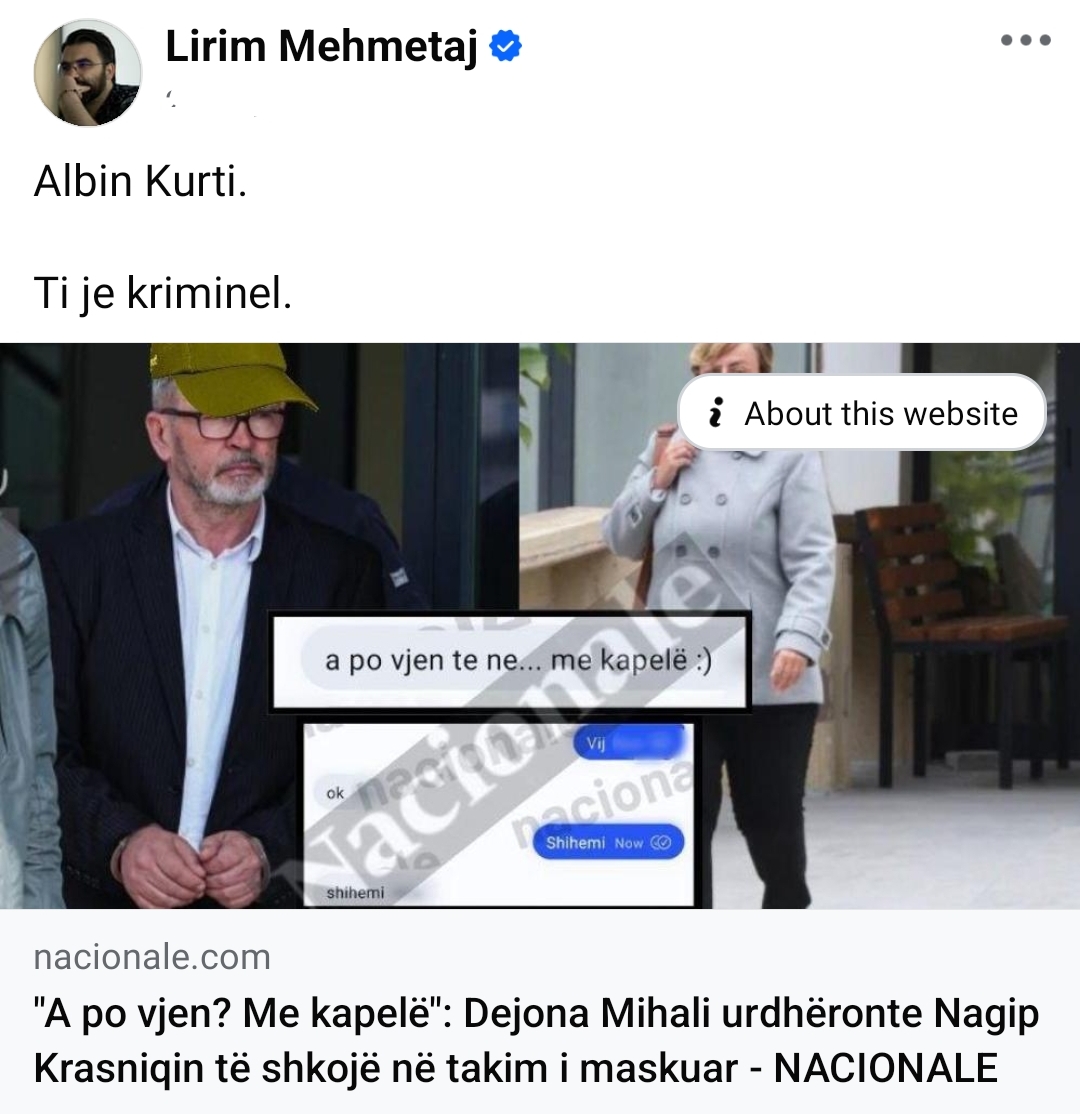Click the blue verified badge icon
The image size is (1080, 1114).
coord(506,46)
